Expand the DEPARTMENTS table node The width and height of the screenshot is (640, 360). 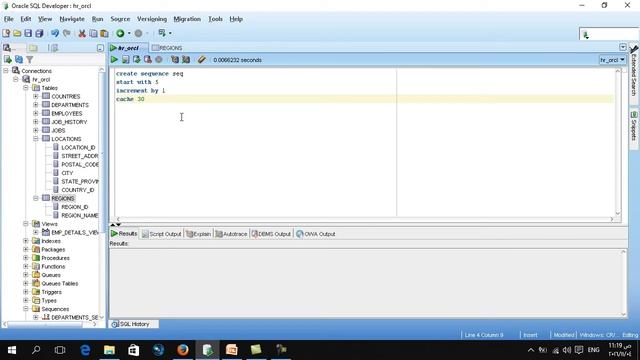(36, 105)
